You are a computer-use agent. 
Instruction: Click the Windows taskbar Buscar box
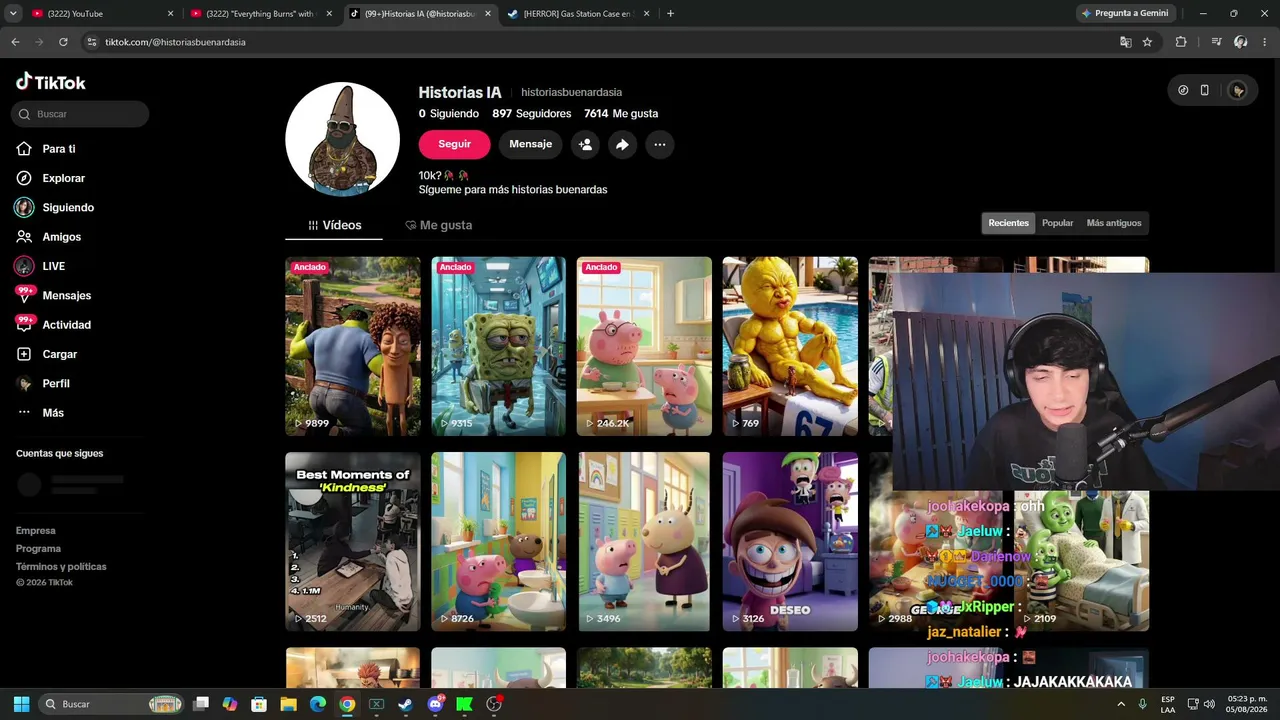[x=112, y=704]
